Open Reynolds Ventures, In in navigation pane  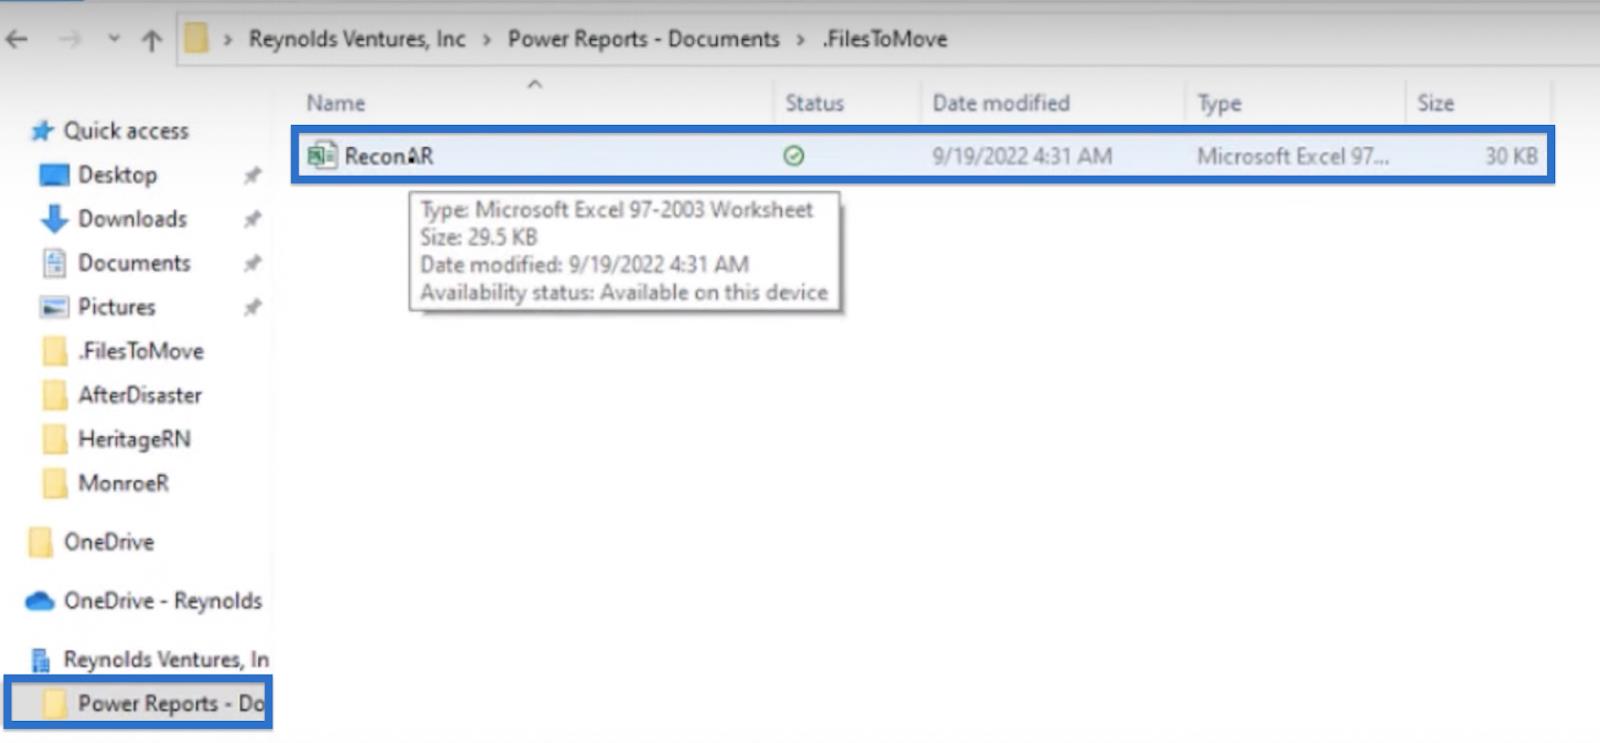(166, 660)
